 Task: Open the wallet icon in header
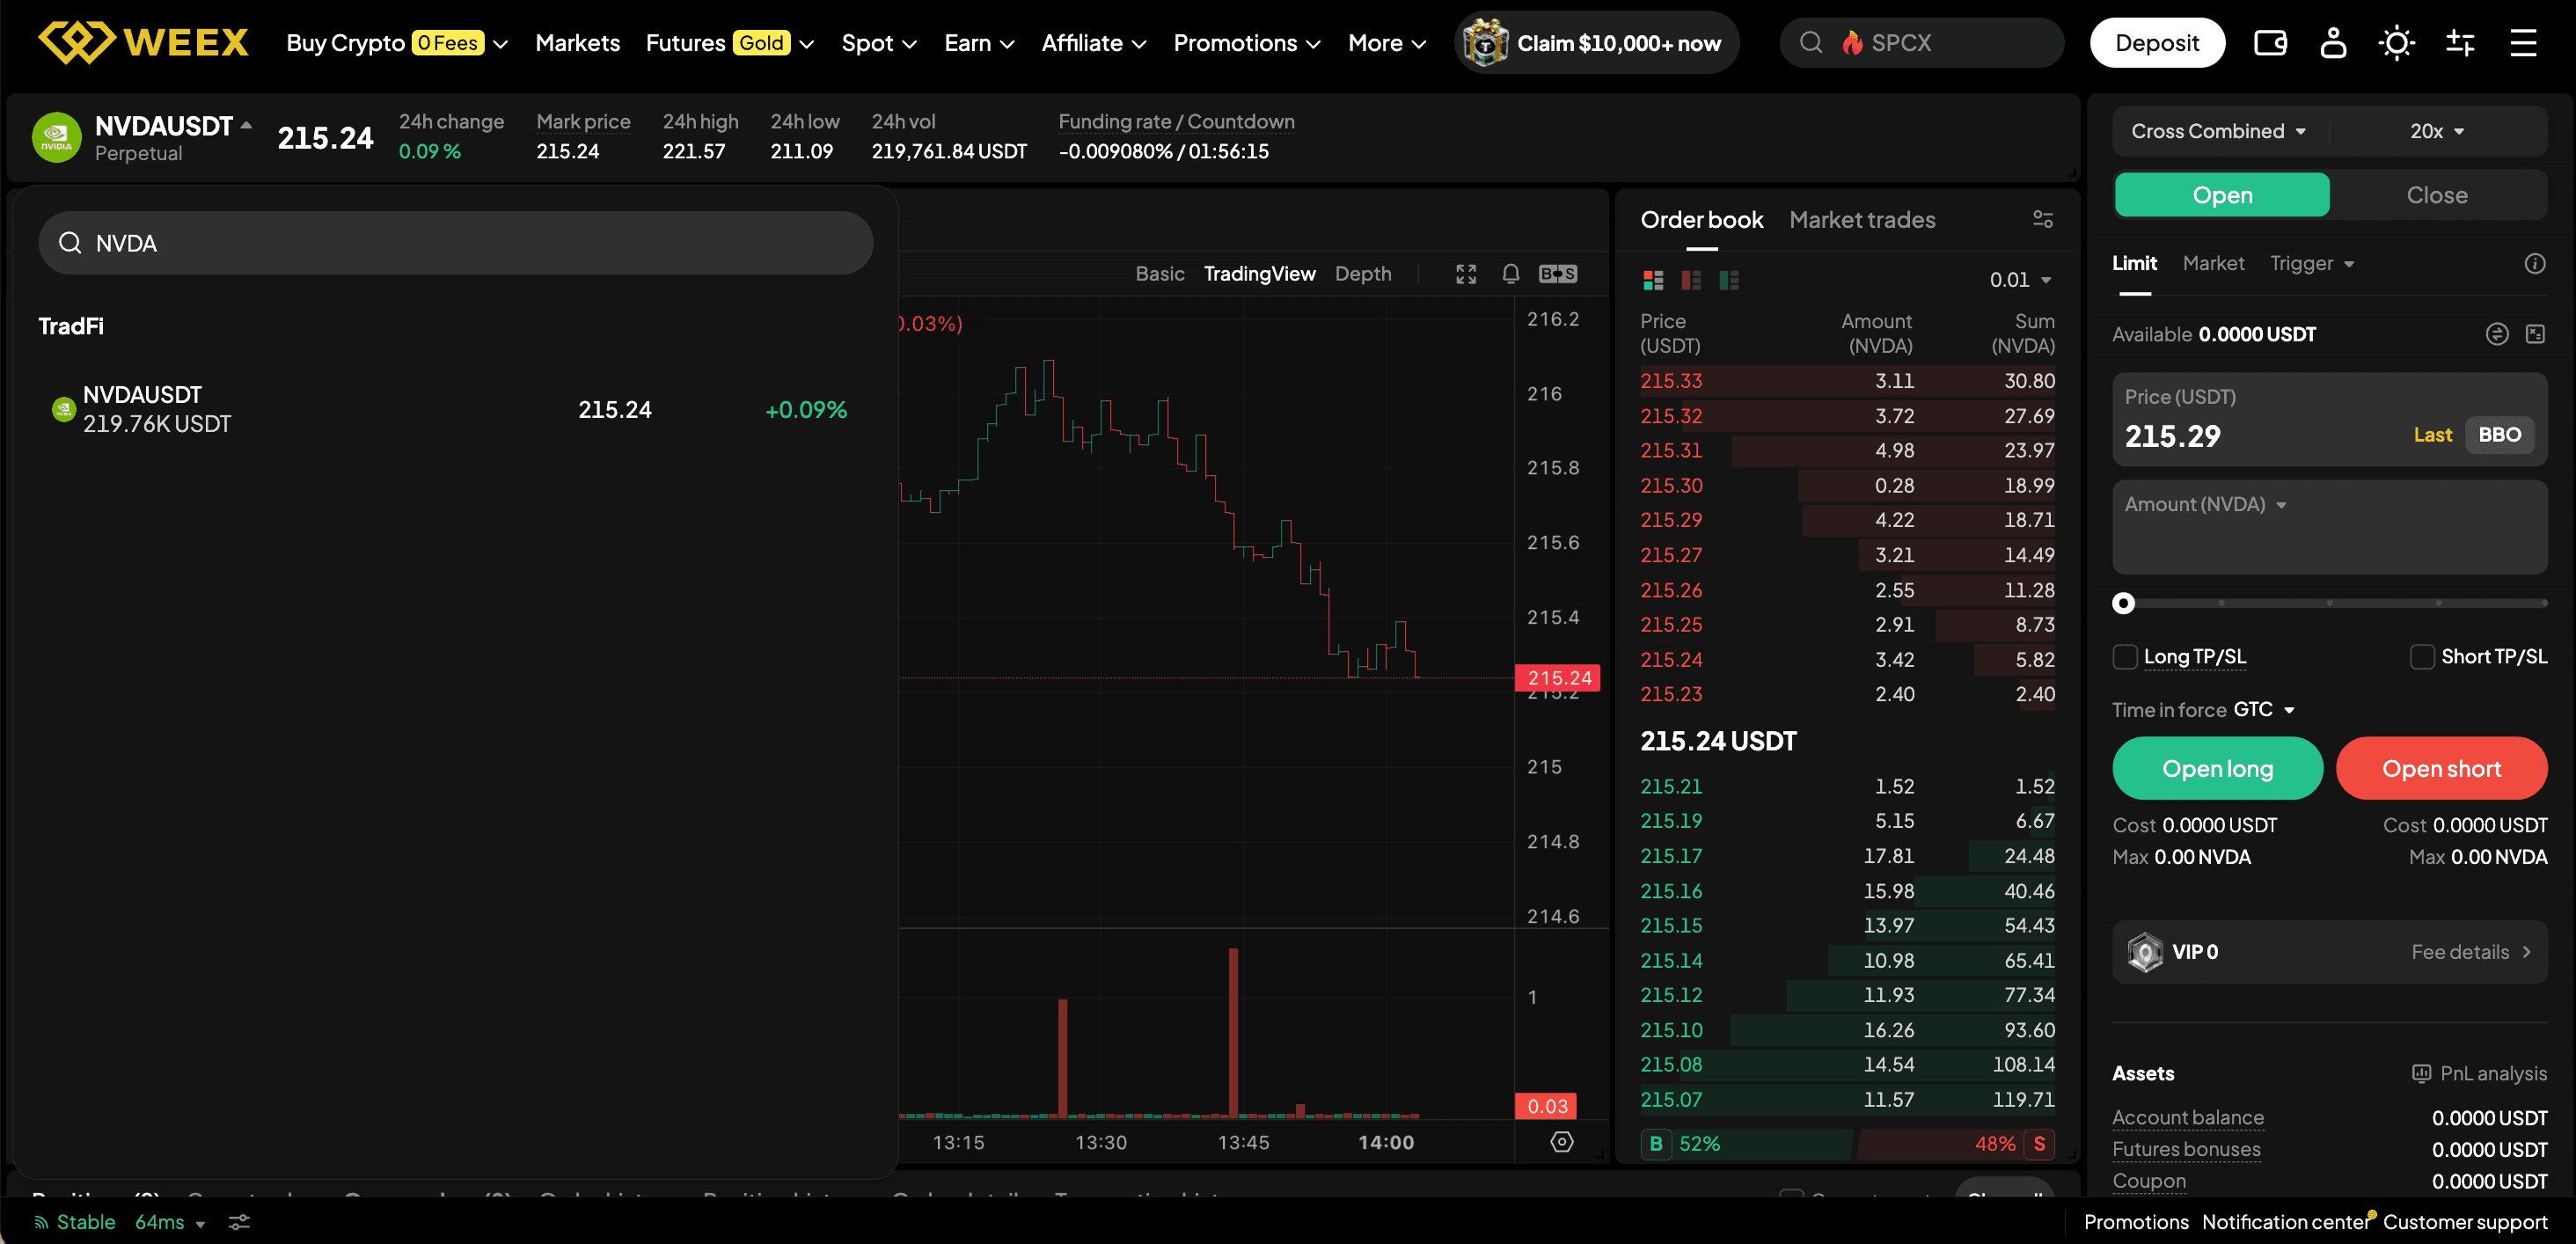tap(2270, 43)
